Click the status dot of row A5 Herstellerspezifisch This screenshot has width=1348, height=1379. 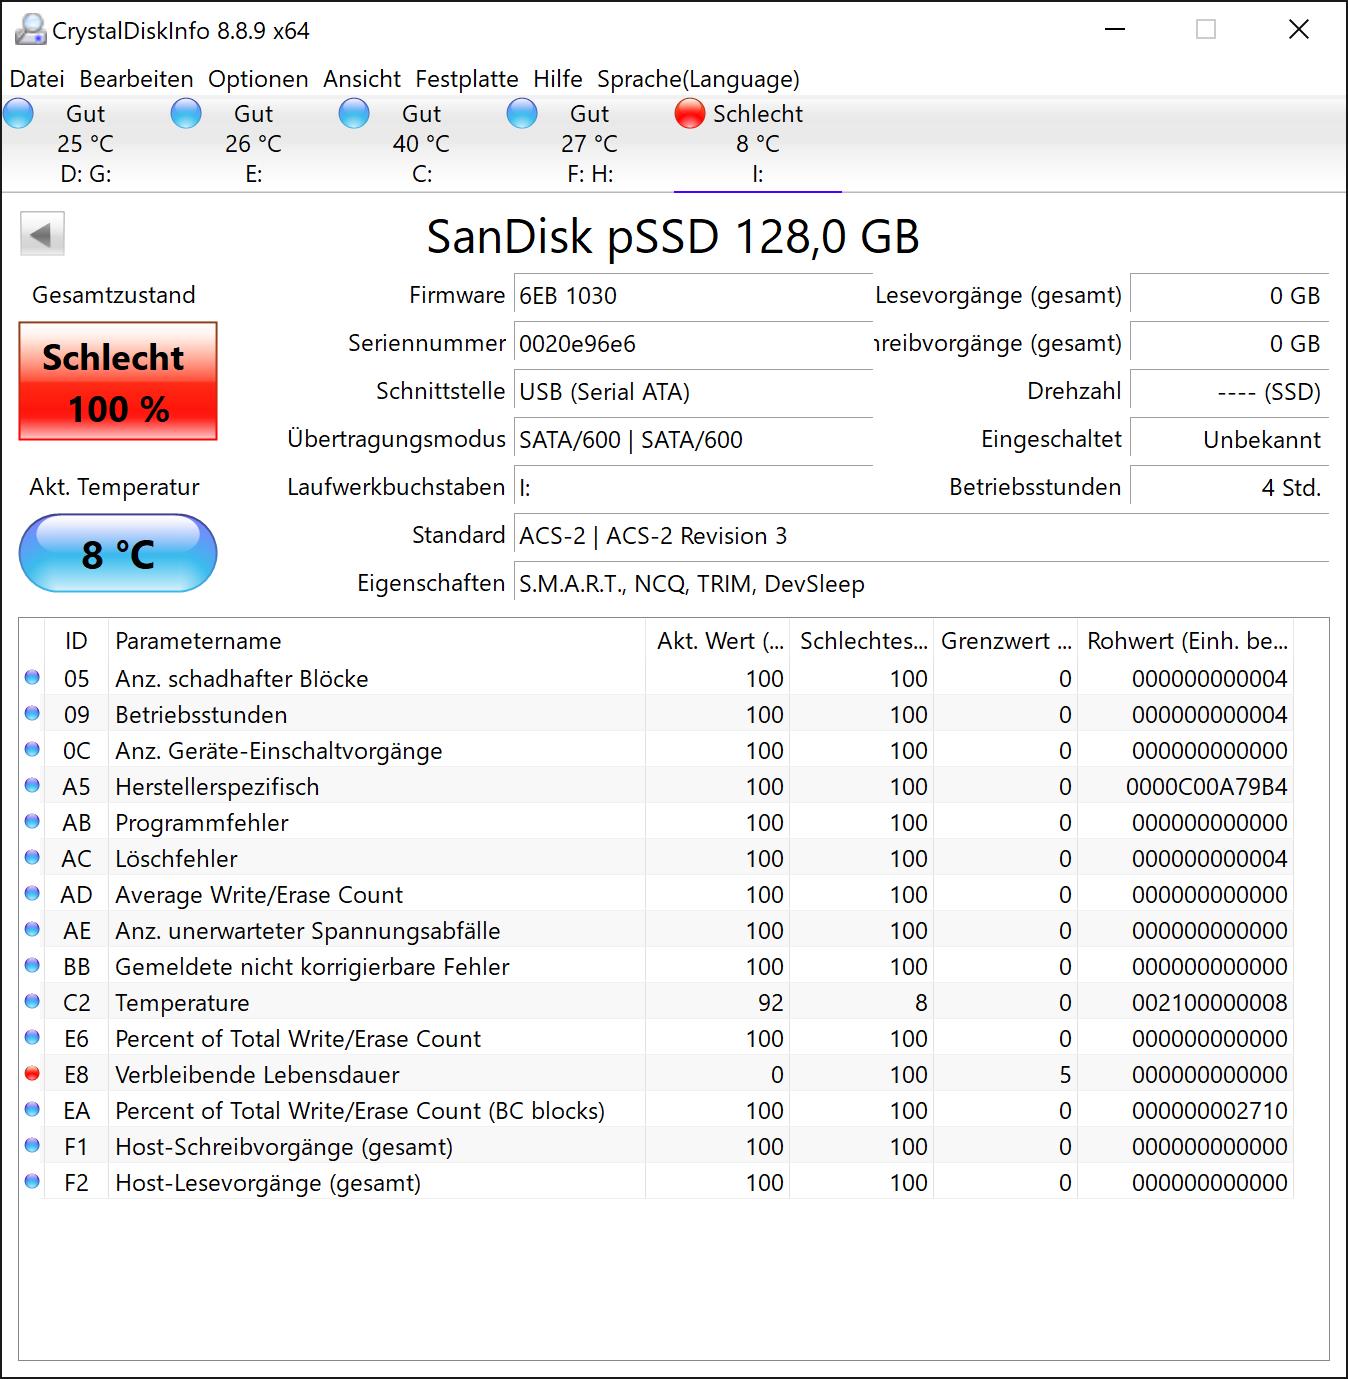point(32,786)
